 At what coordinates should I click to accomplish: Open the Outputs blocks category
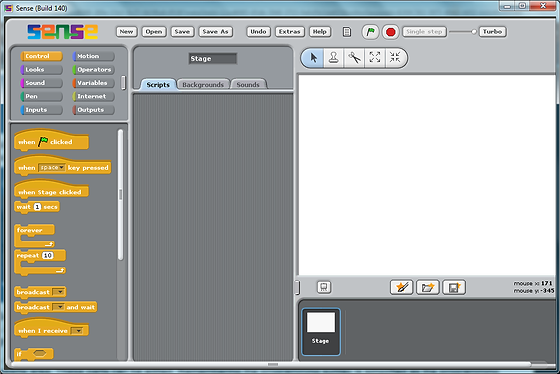94,110
